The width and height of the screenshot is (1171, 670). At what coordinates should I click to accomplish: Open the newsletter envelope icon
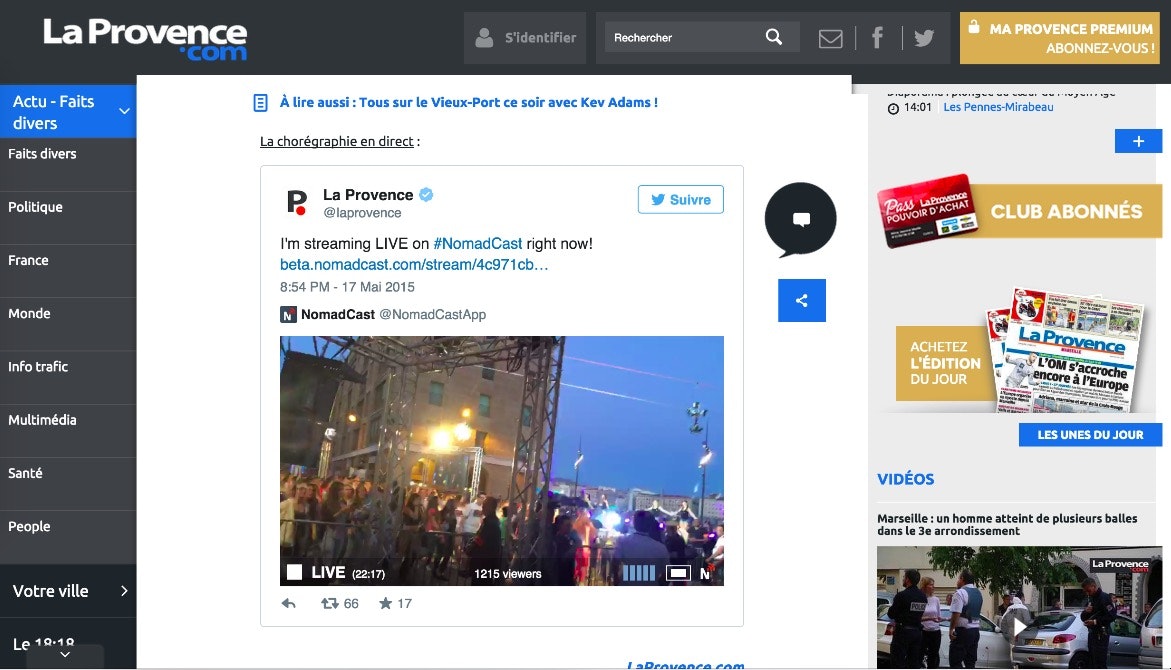coord(830,38)
